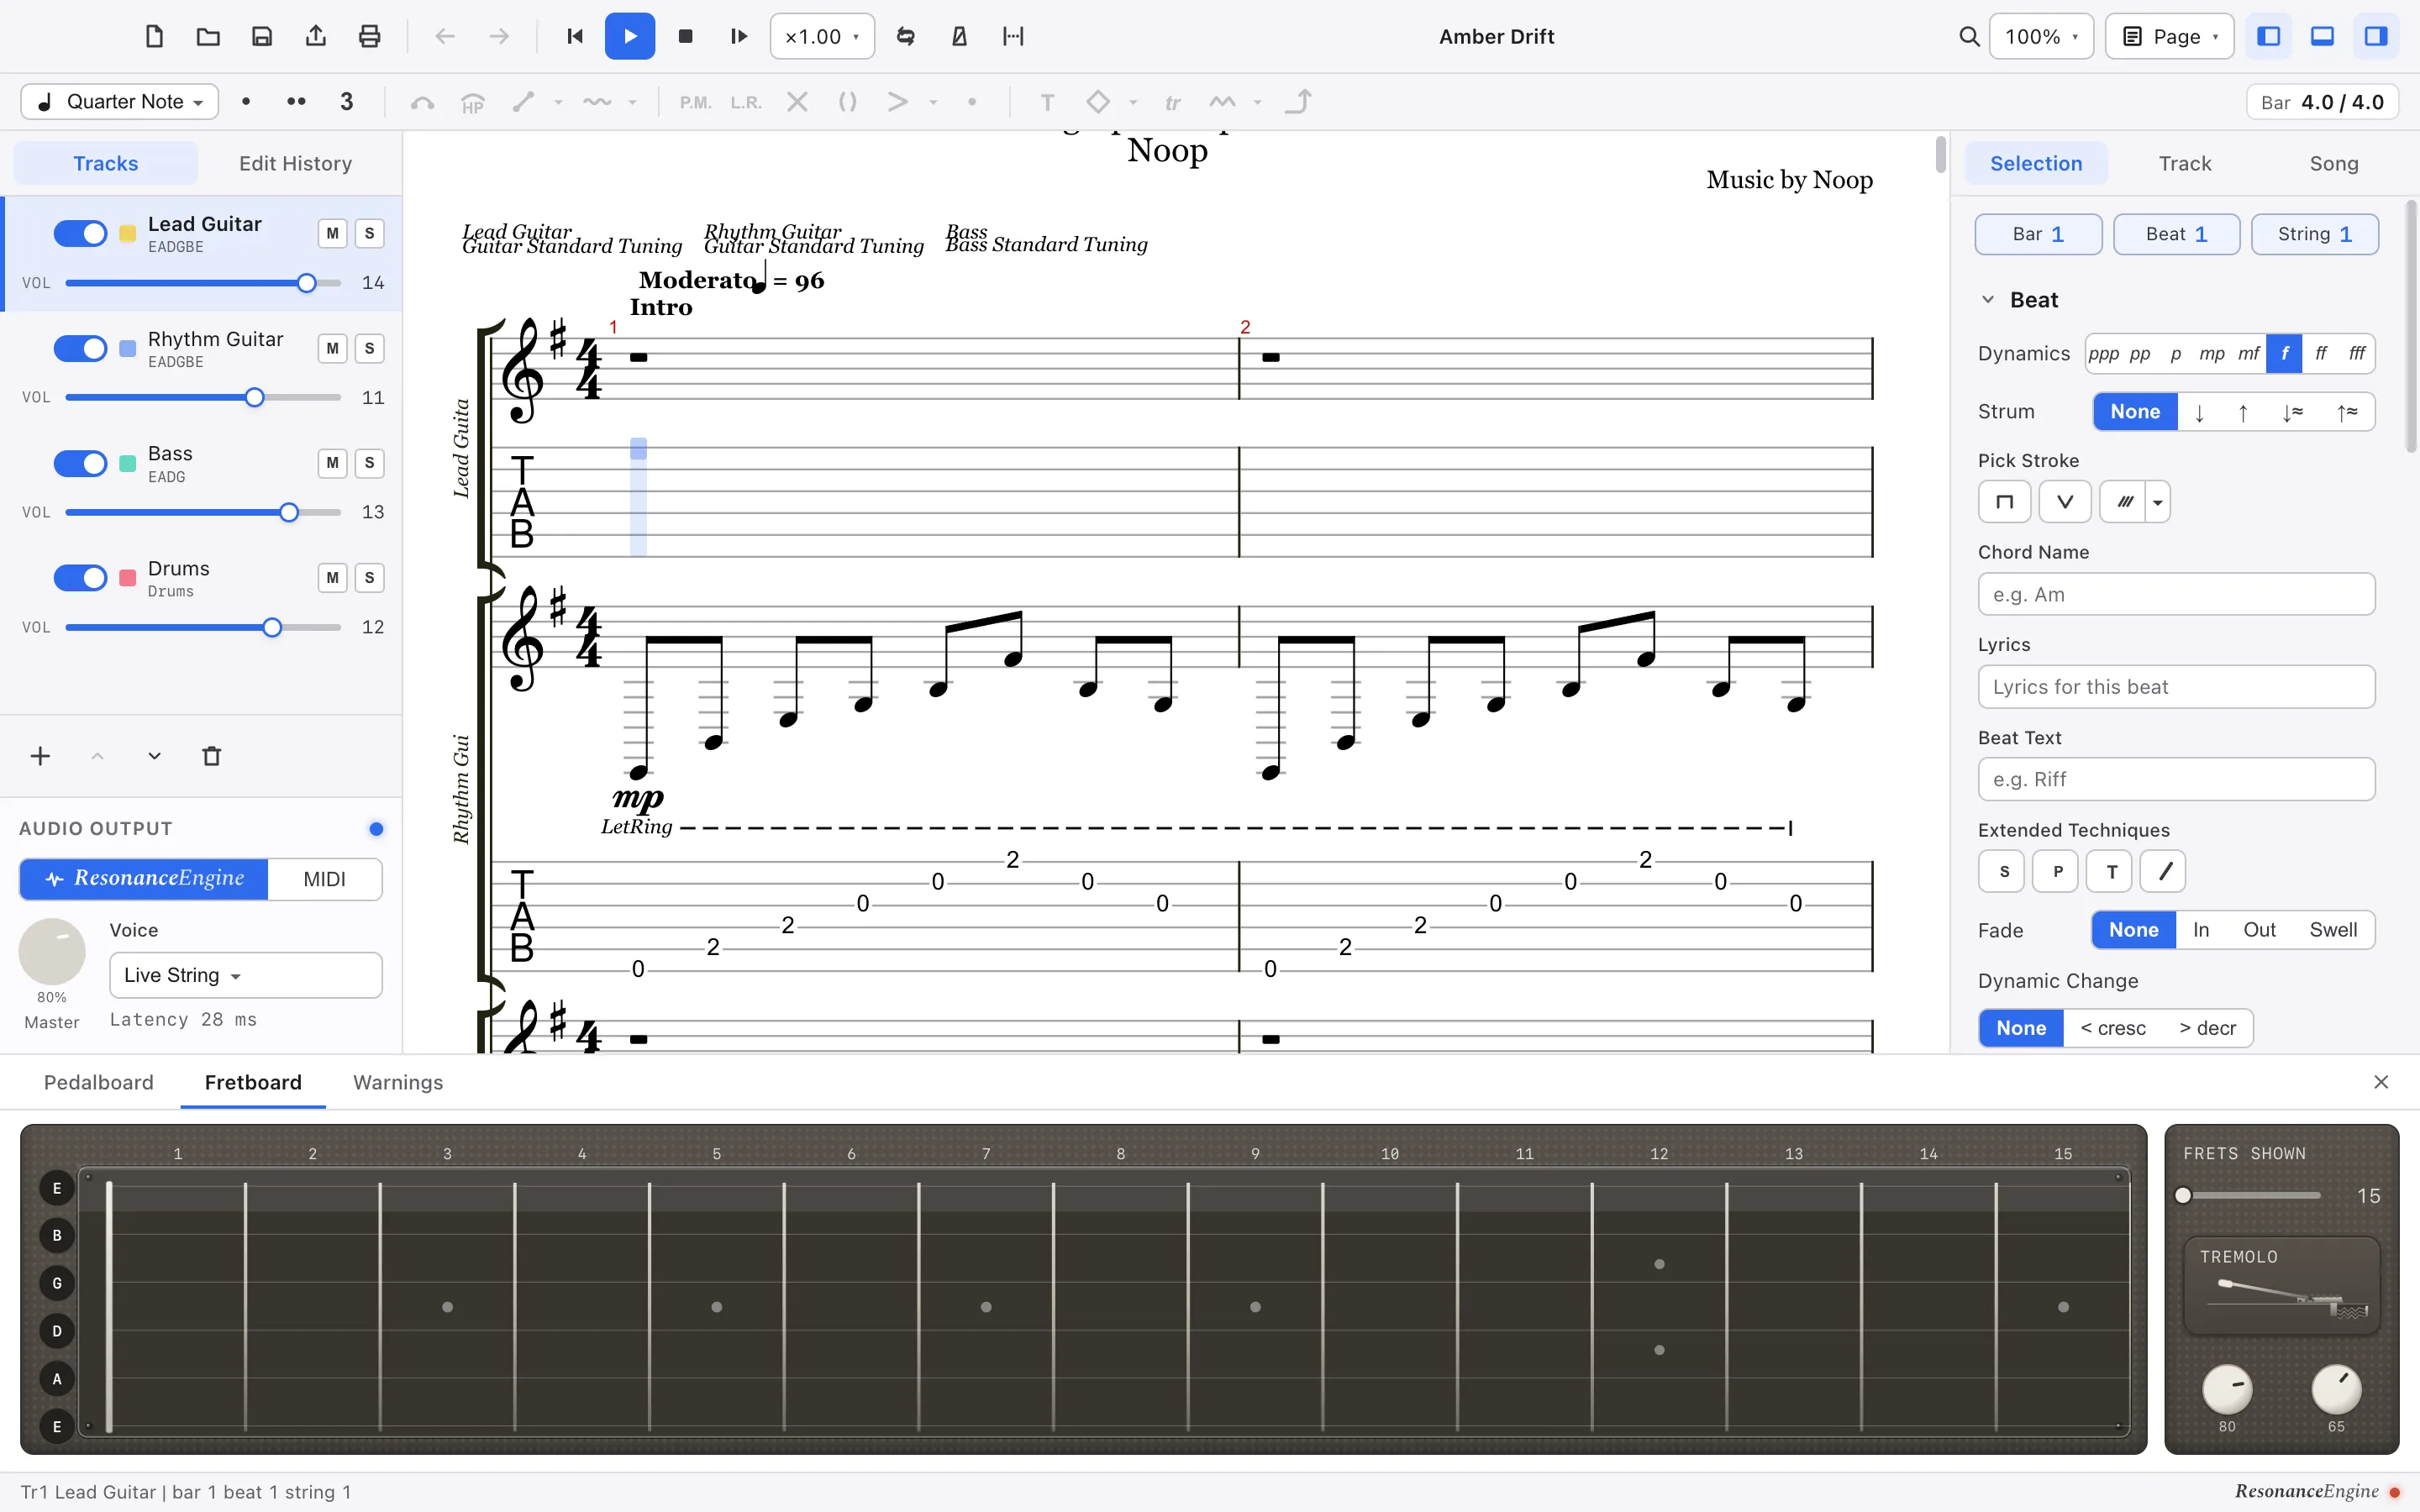Apply the triplet 3 tuplet
2420x1512 pixels.
[x=347, y=102]
